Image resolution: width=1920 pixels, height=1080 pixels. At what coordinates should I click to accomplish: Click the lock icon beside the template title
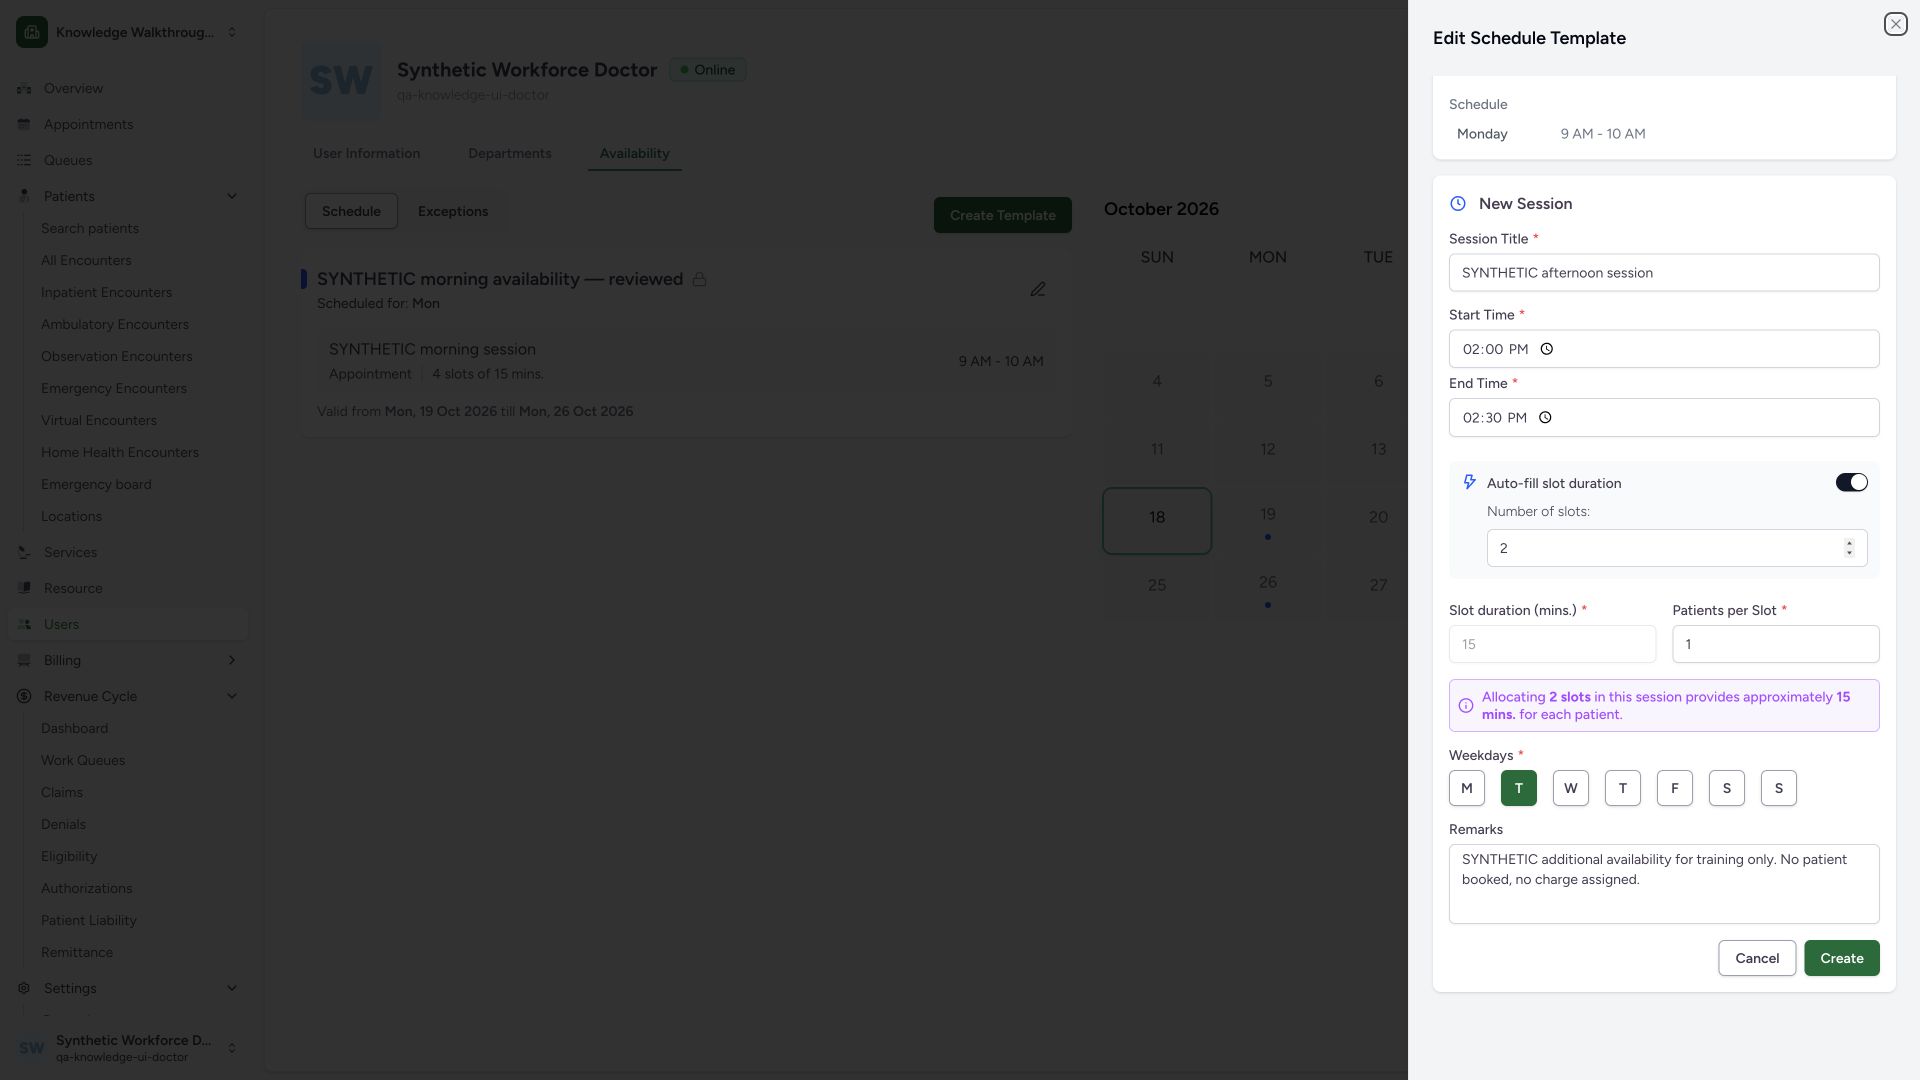(x=699, y=280)
